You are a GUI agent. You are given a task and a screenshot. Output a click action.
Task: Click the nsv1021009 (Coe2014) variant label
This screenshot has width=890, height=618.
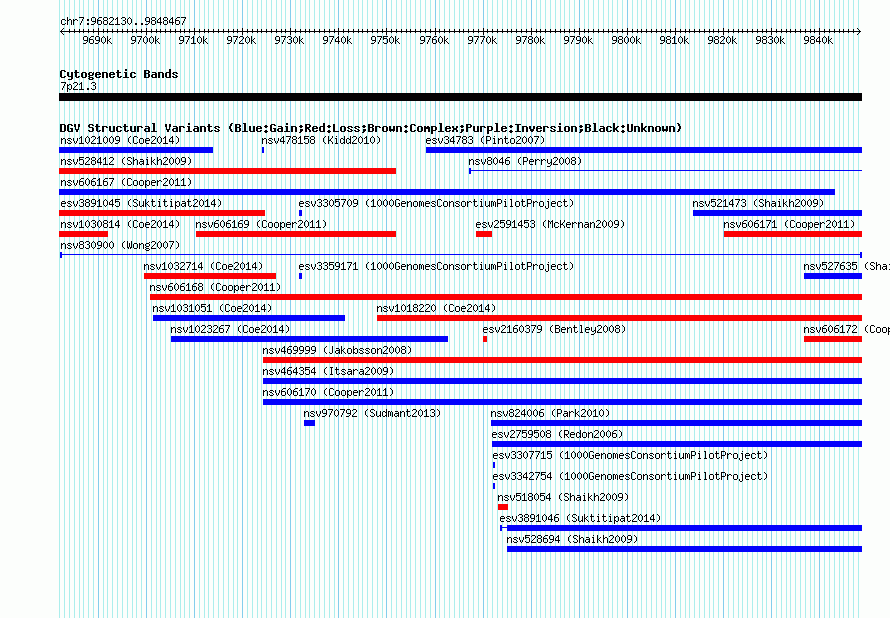tap(120, 140)
